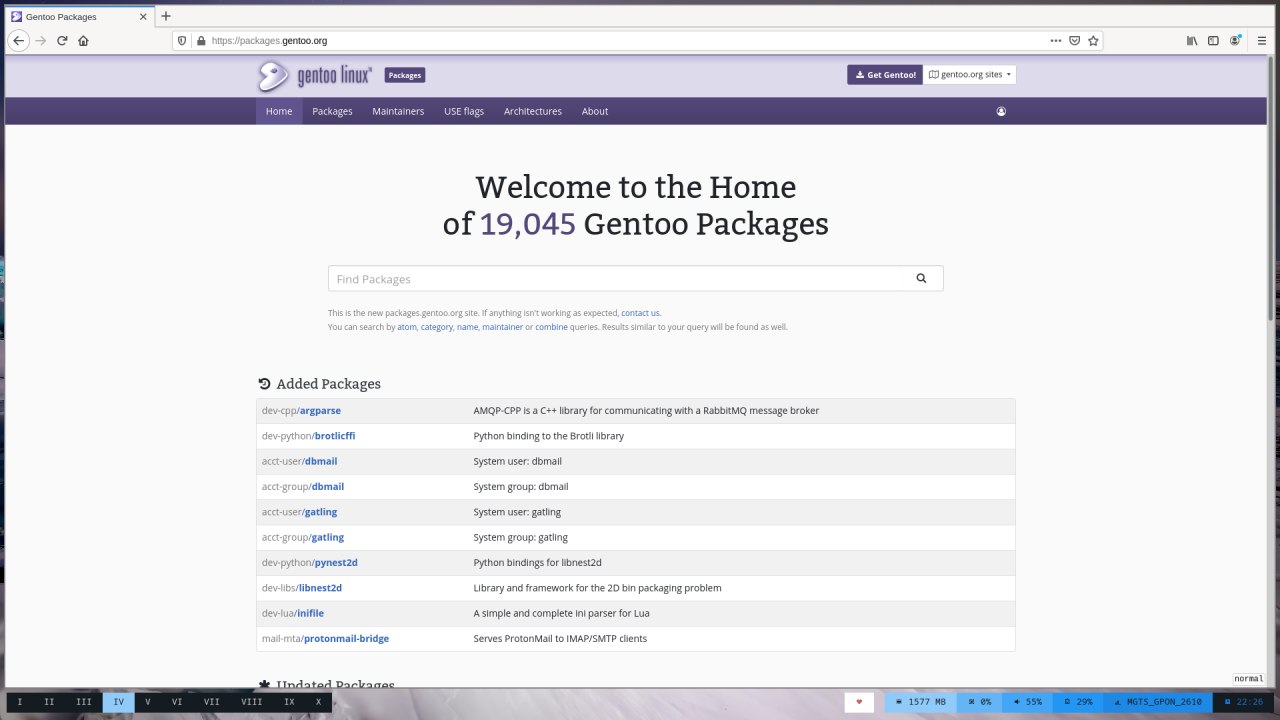Click the 55% volume indicator

tap(1027, 702)
